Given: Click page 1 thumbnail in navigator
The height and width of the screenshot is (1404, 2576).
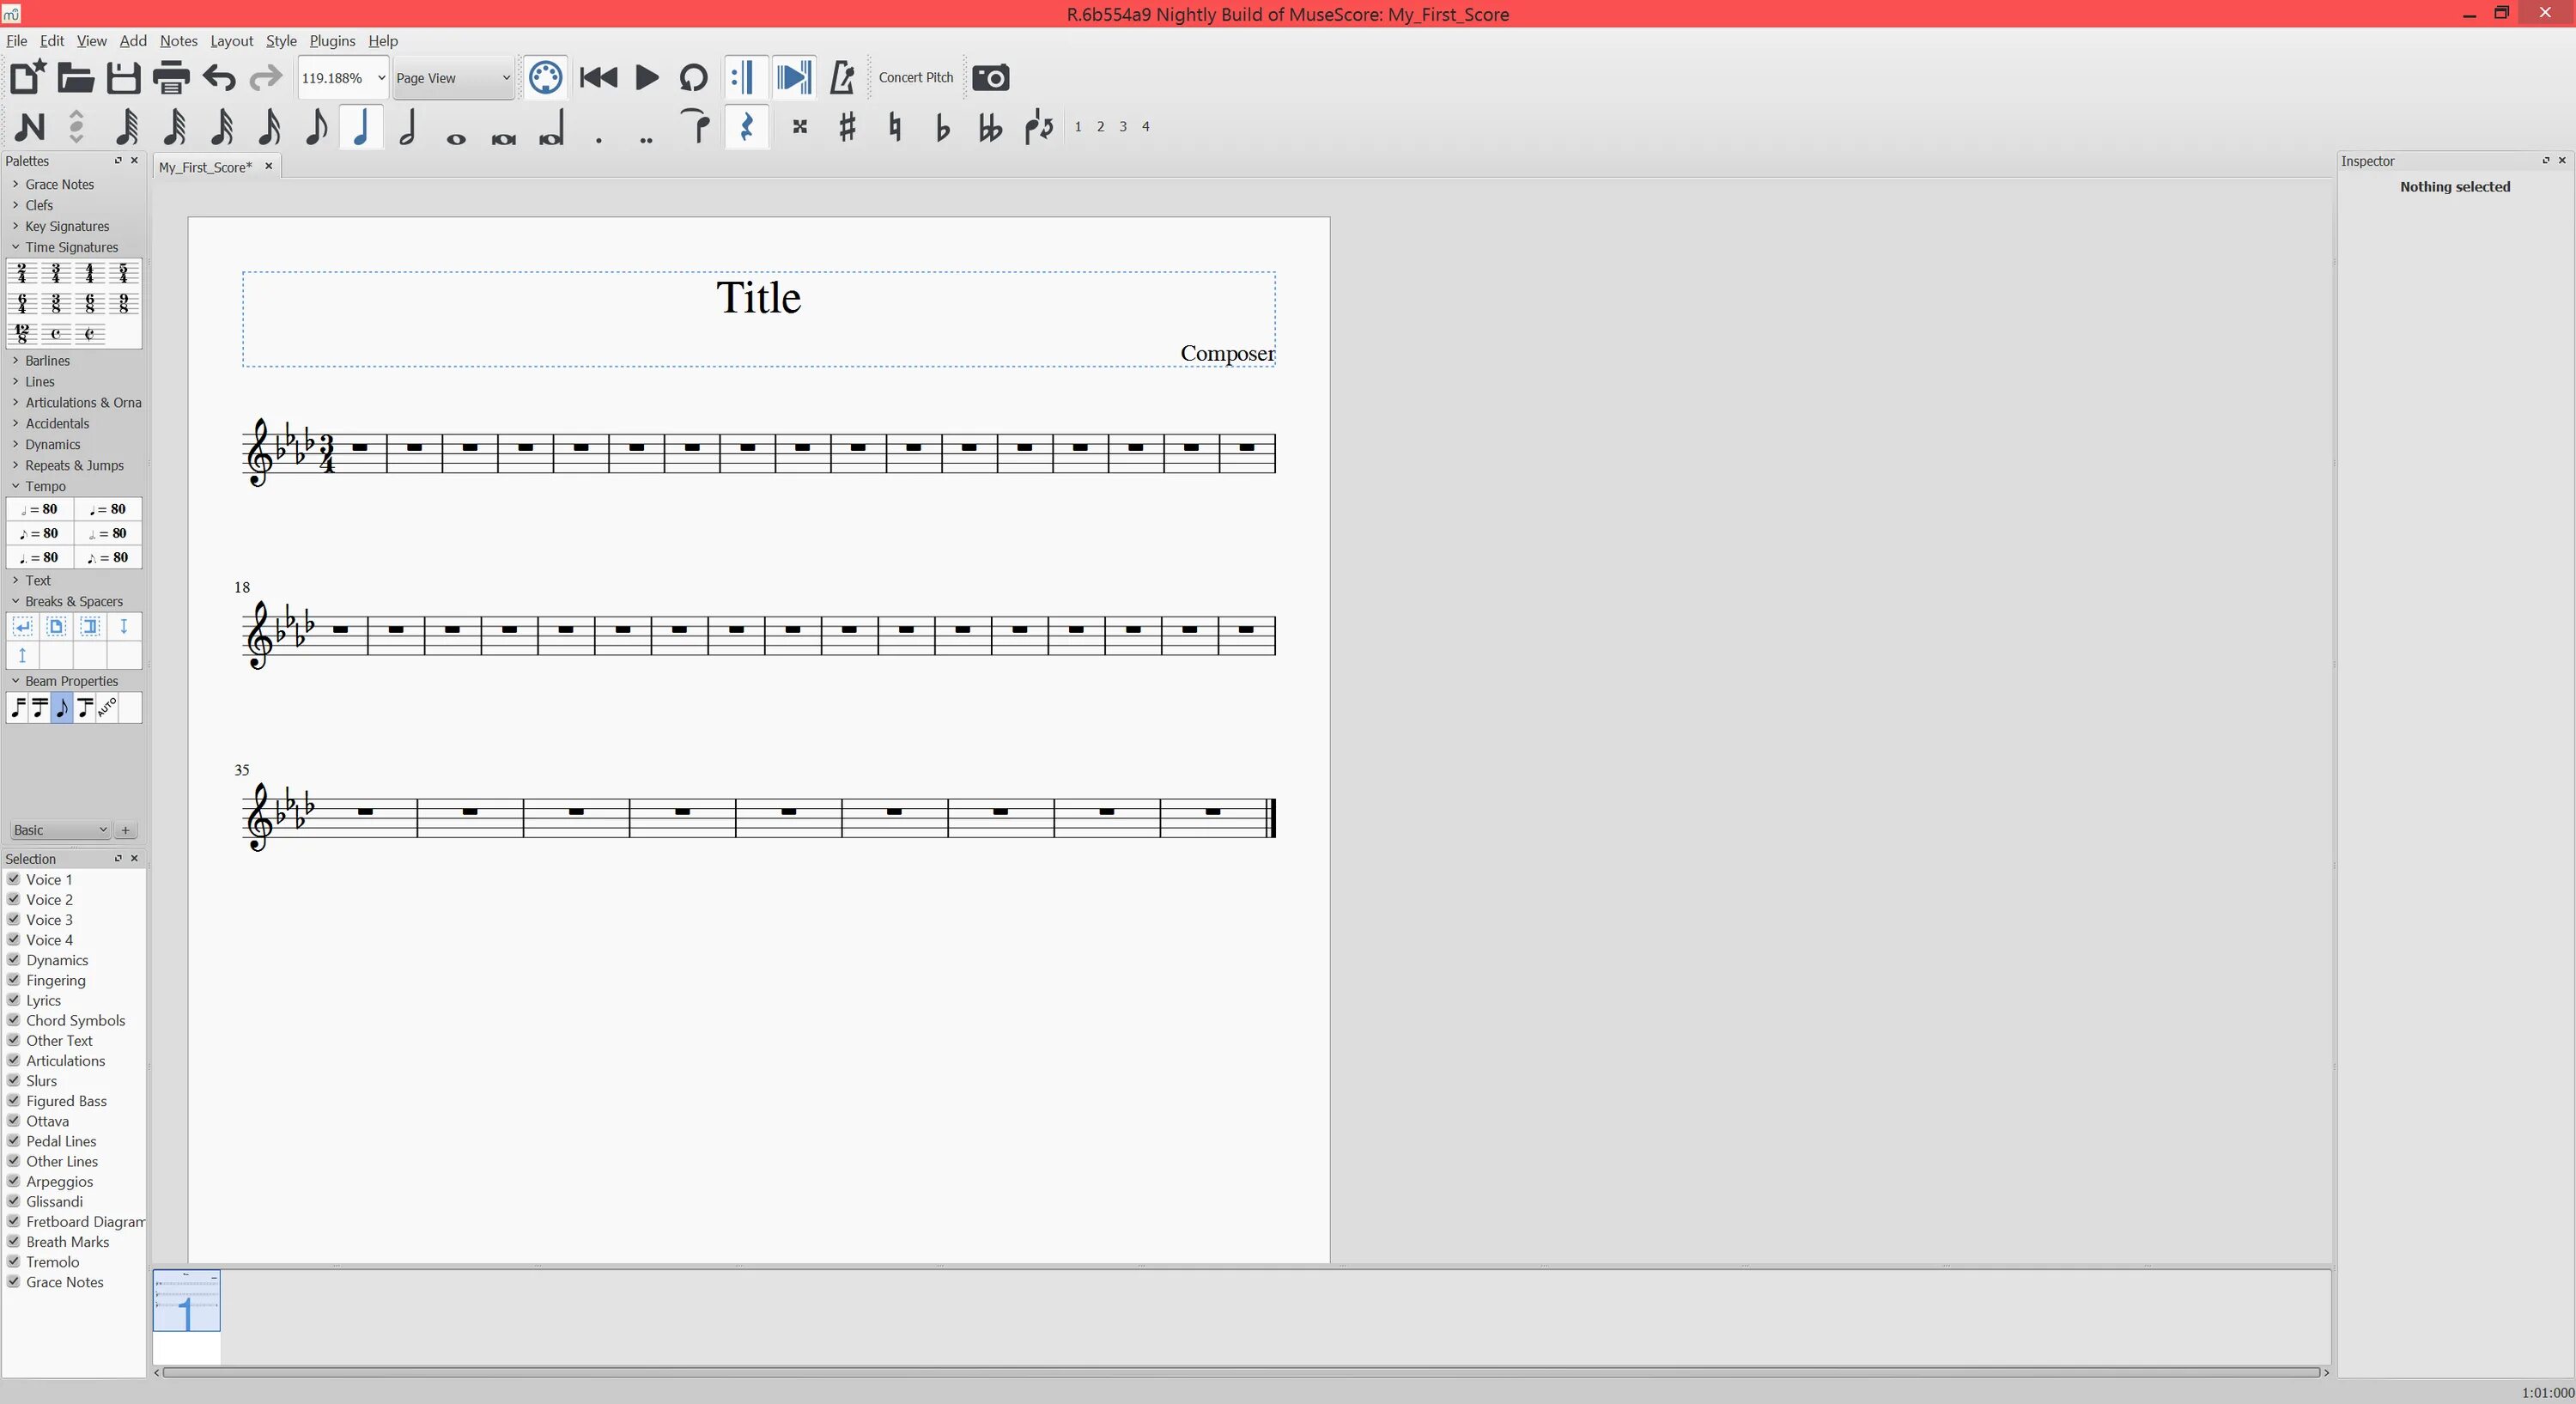Looking at the screenshot, I should click(186, 1300).
